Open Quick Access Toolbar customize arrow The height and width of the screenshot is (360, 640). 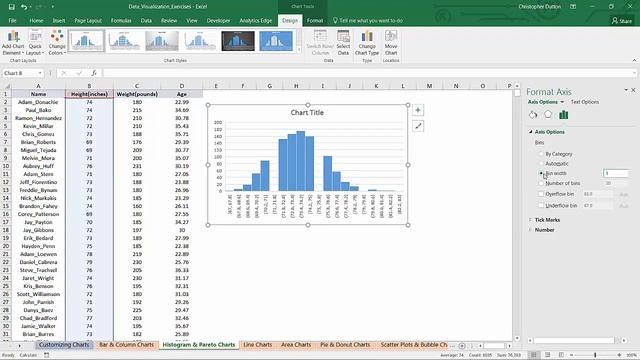(x=53, y=7)
